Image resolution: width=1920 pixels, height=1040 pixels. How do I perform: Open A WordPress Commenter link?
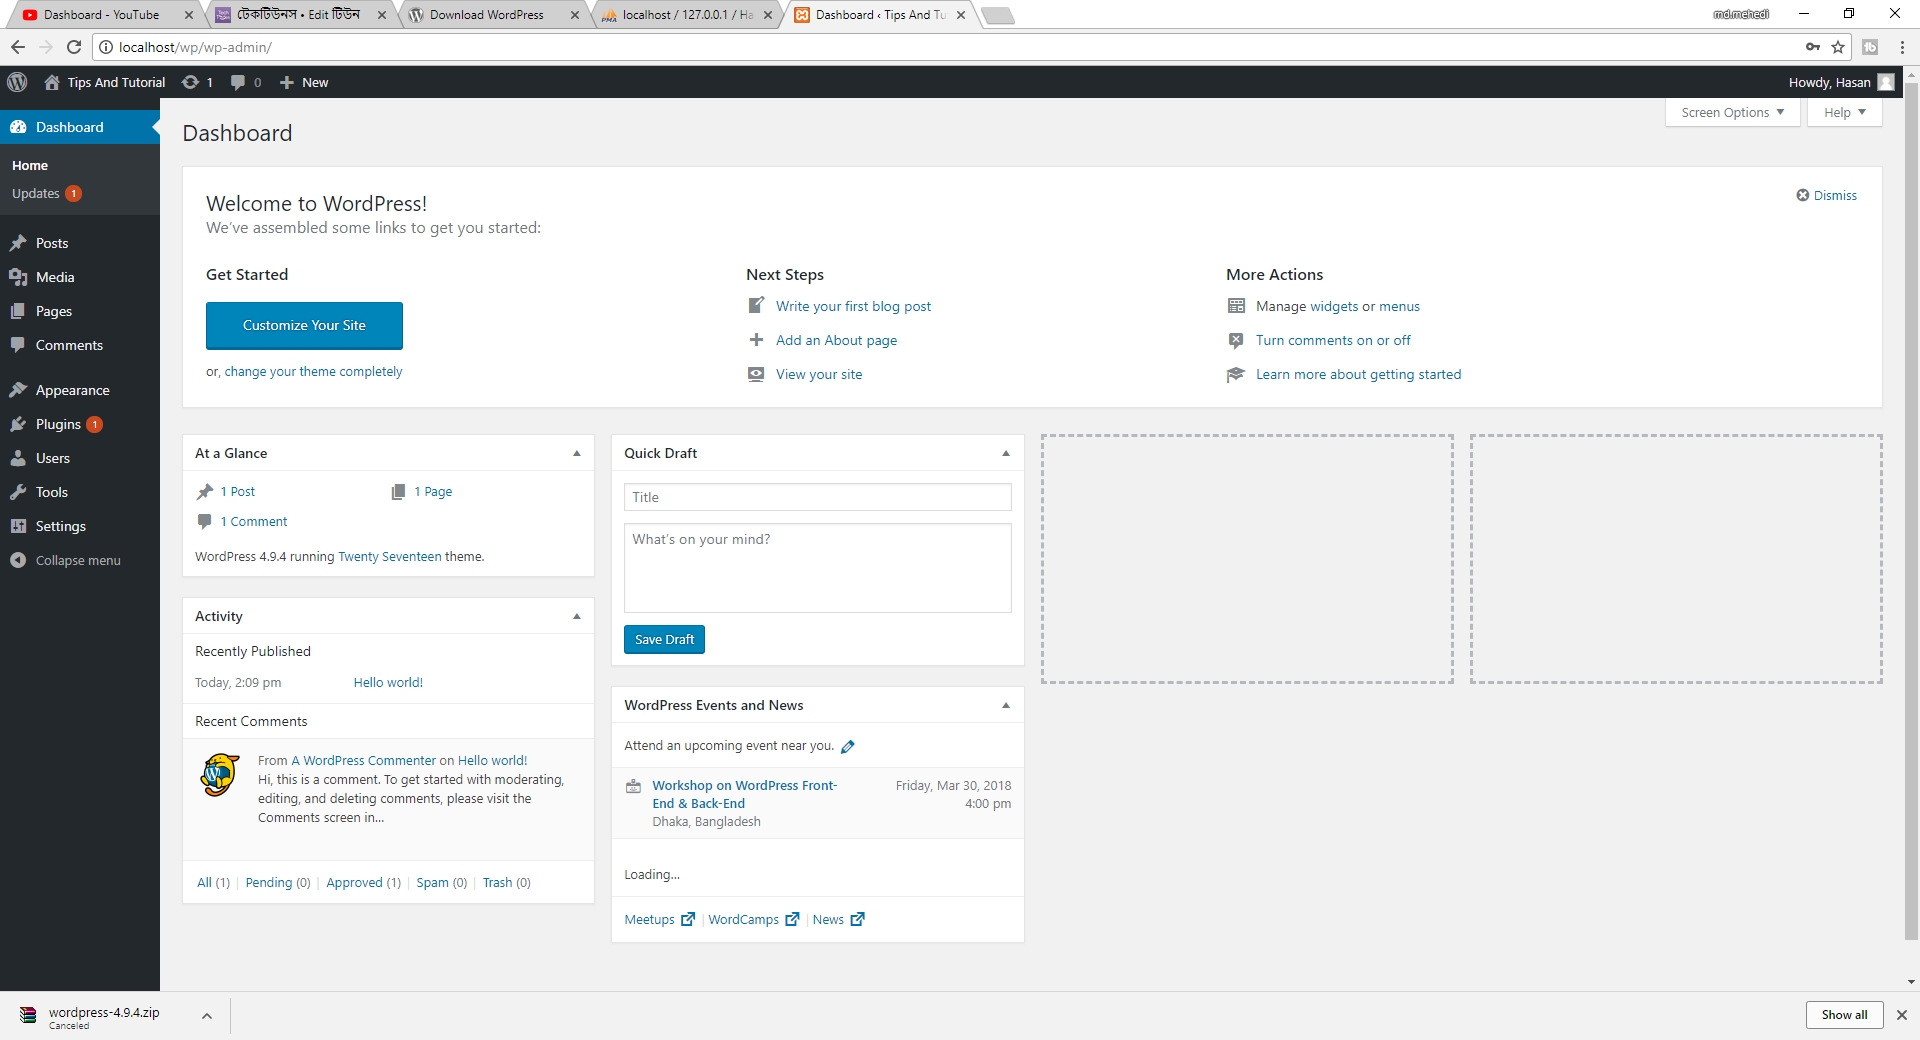point(363,760)
